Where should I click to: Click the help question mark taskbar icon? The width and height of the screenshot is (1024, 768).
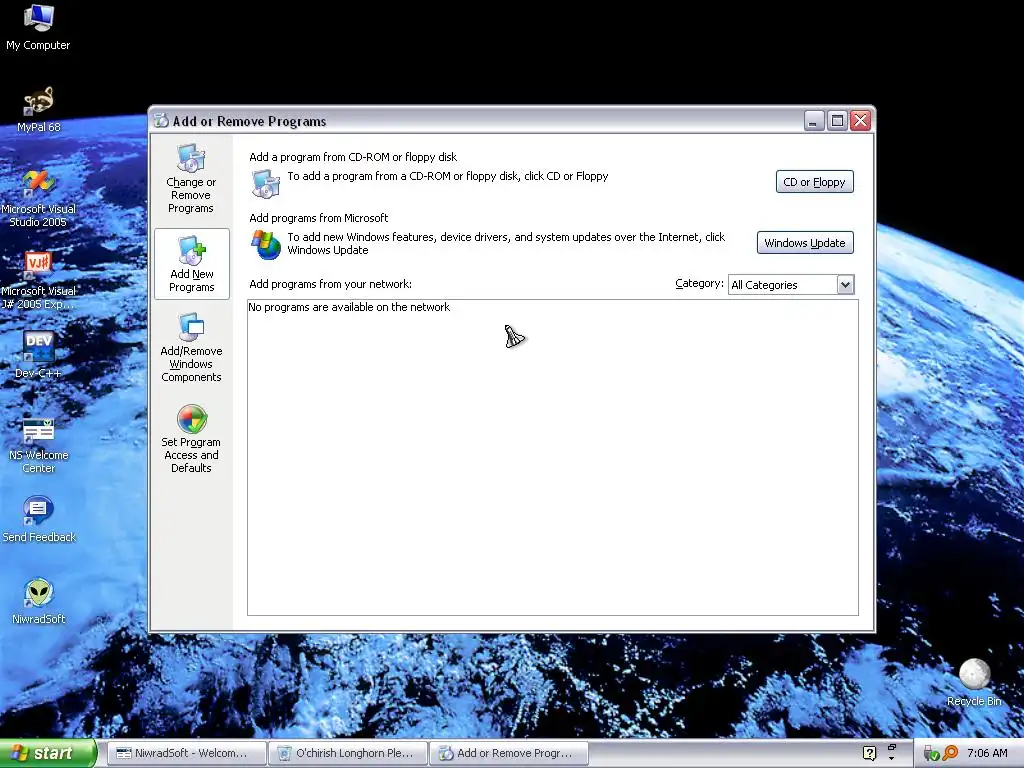point(869,753)
